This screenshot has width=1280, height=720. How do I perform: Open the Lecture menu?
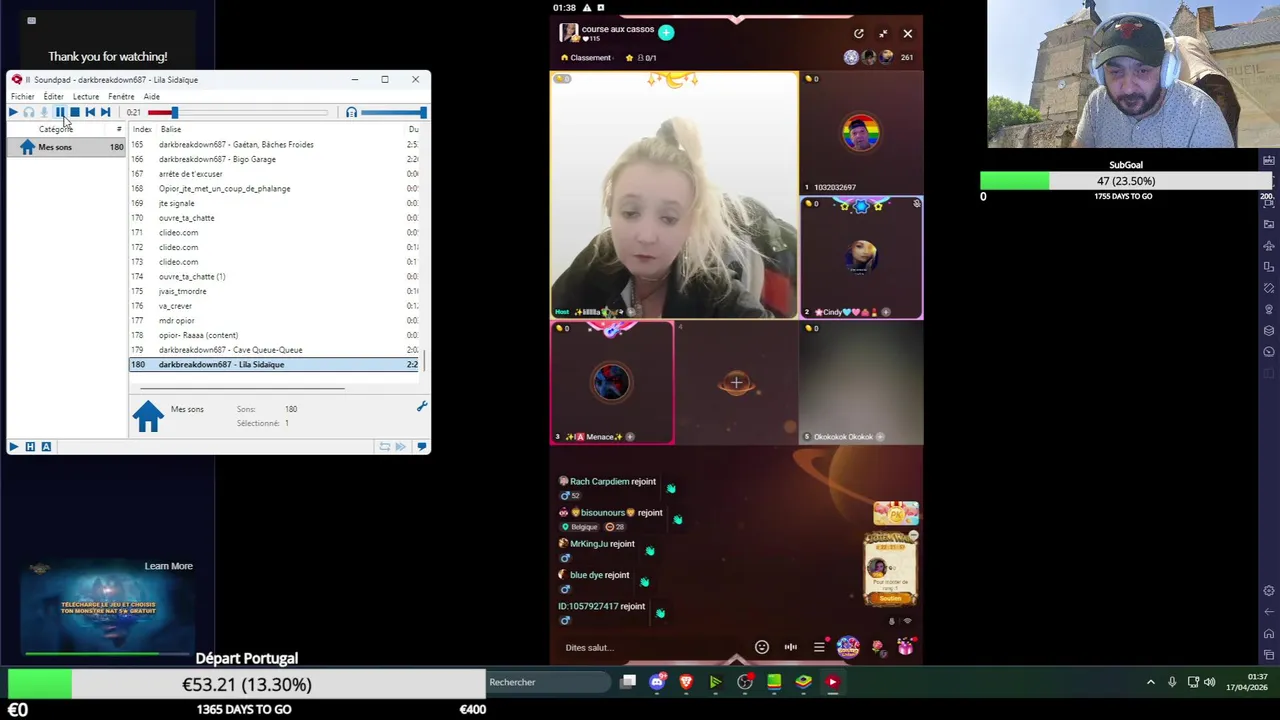[x=86, y=97]
